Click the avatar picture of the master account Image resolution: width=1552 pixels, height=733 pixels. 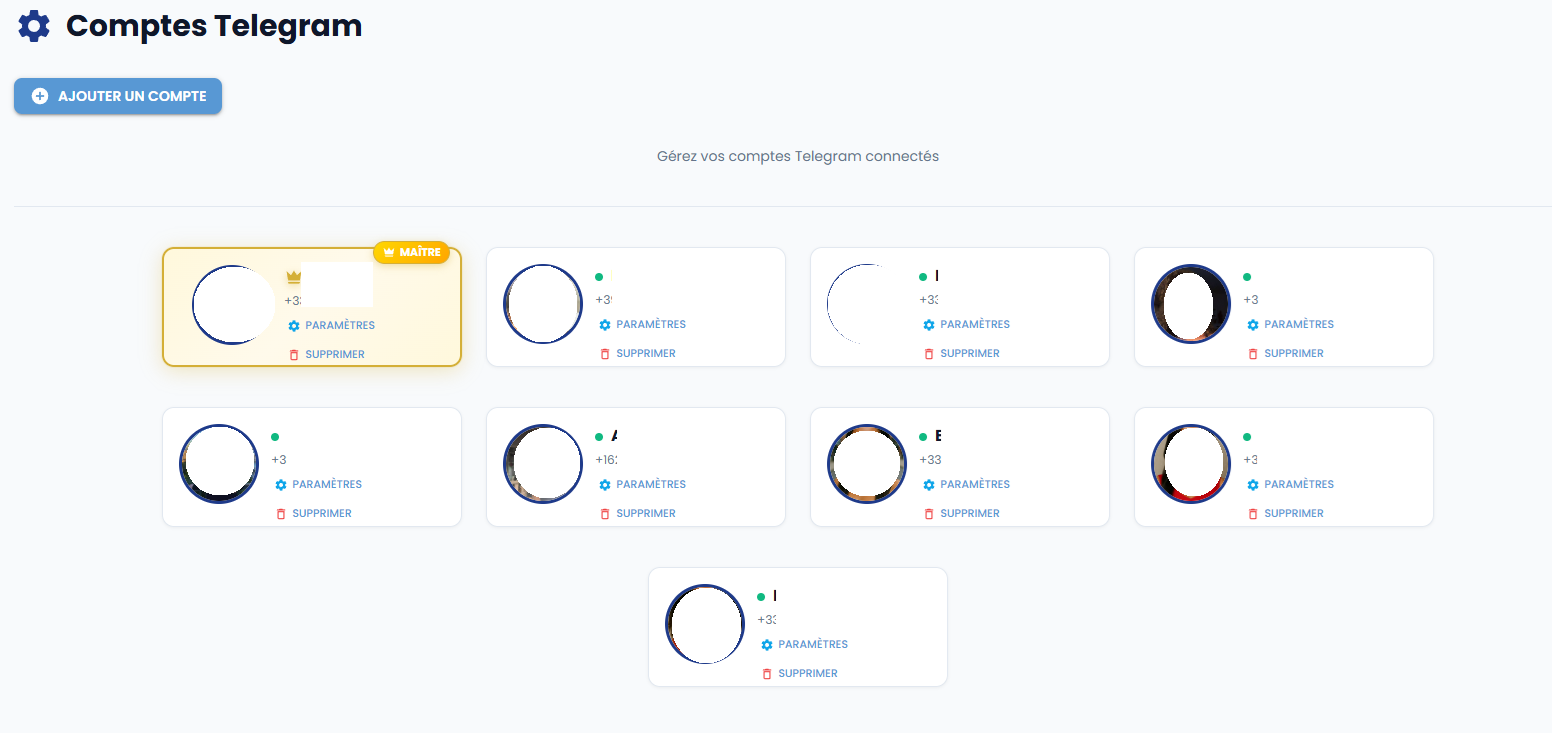(234, 304)
